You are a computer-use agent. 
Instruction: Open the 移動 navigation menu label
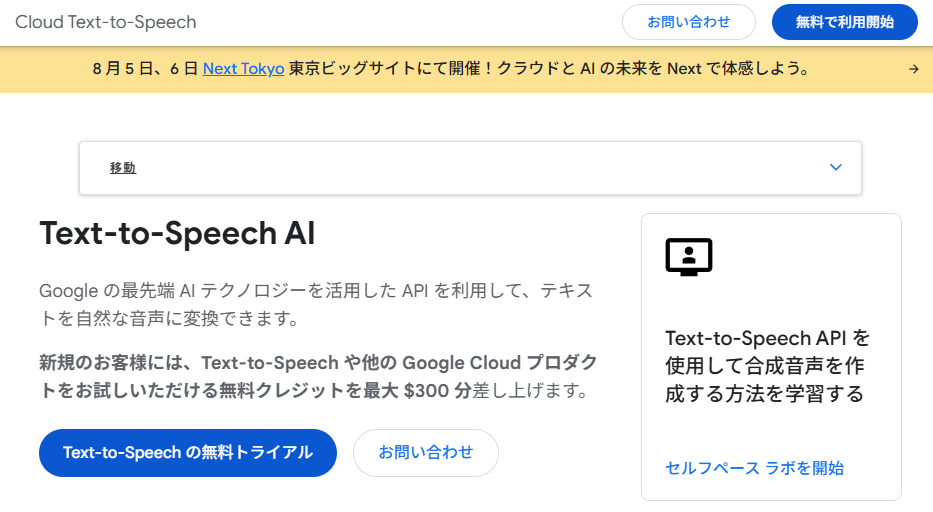[123, 168]
